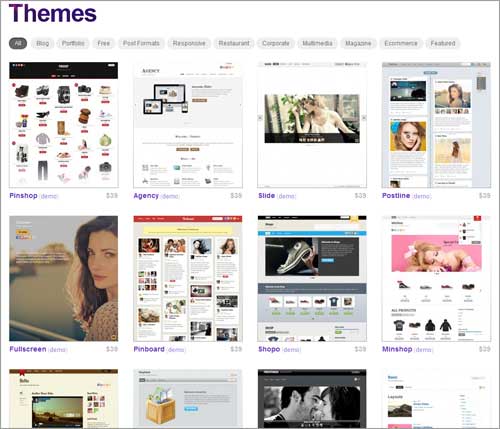Open the Minshop theme preview image
The height and width of the screenshot is (429, 500).
(436, 279)
